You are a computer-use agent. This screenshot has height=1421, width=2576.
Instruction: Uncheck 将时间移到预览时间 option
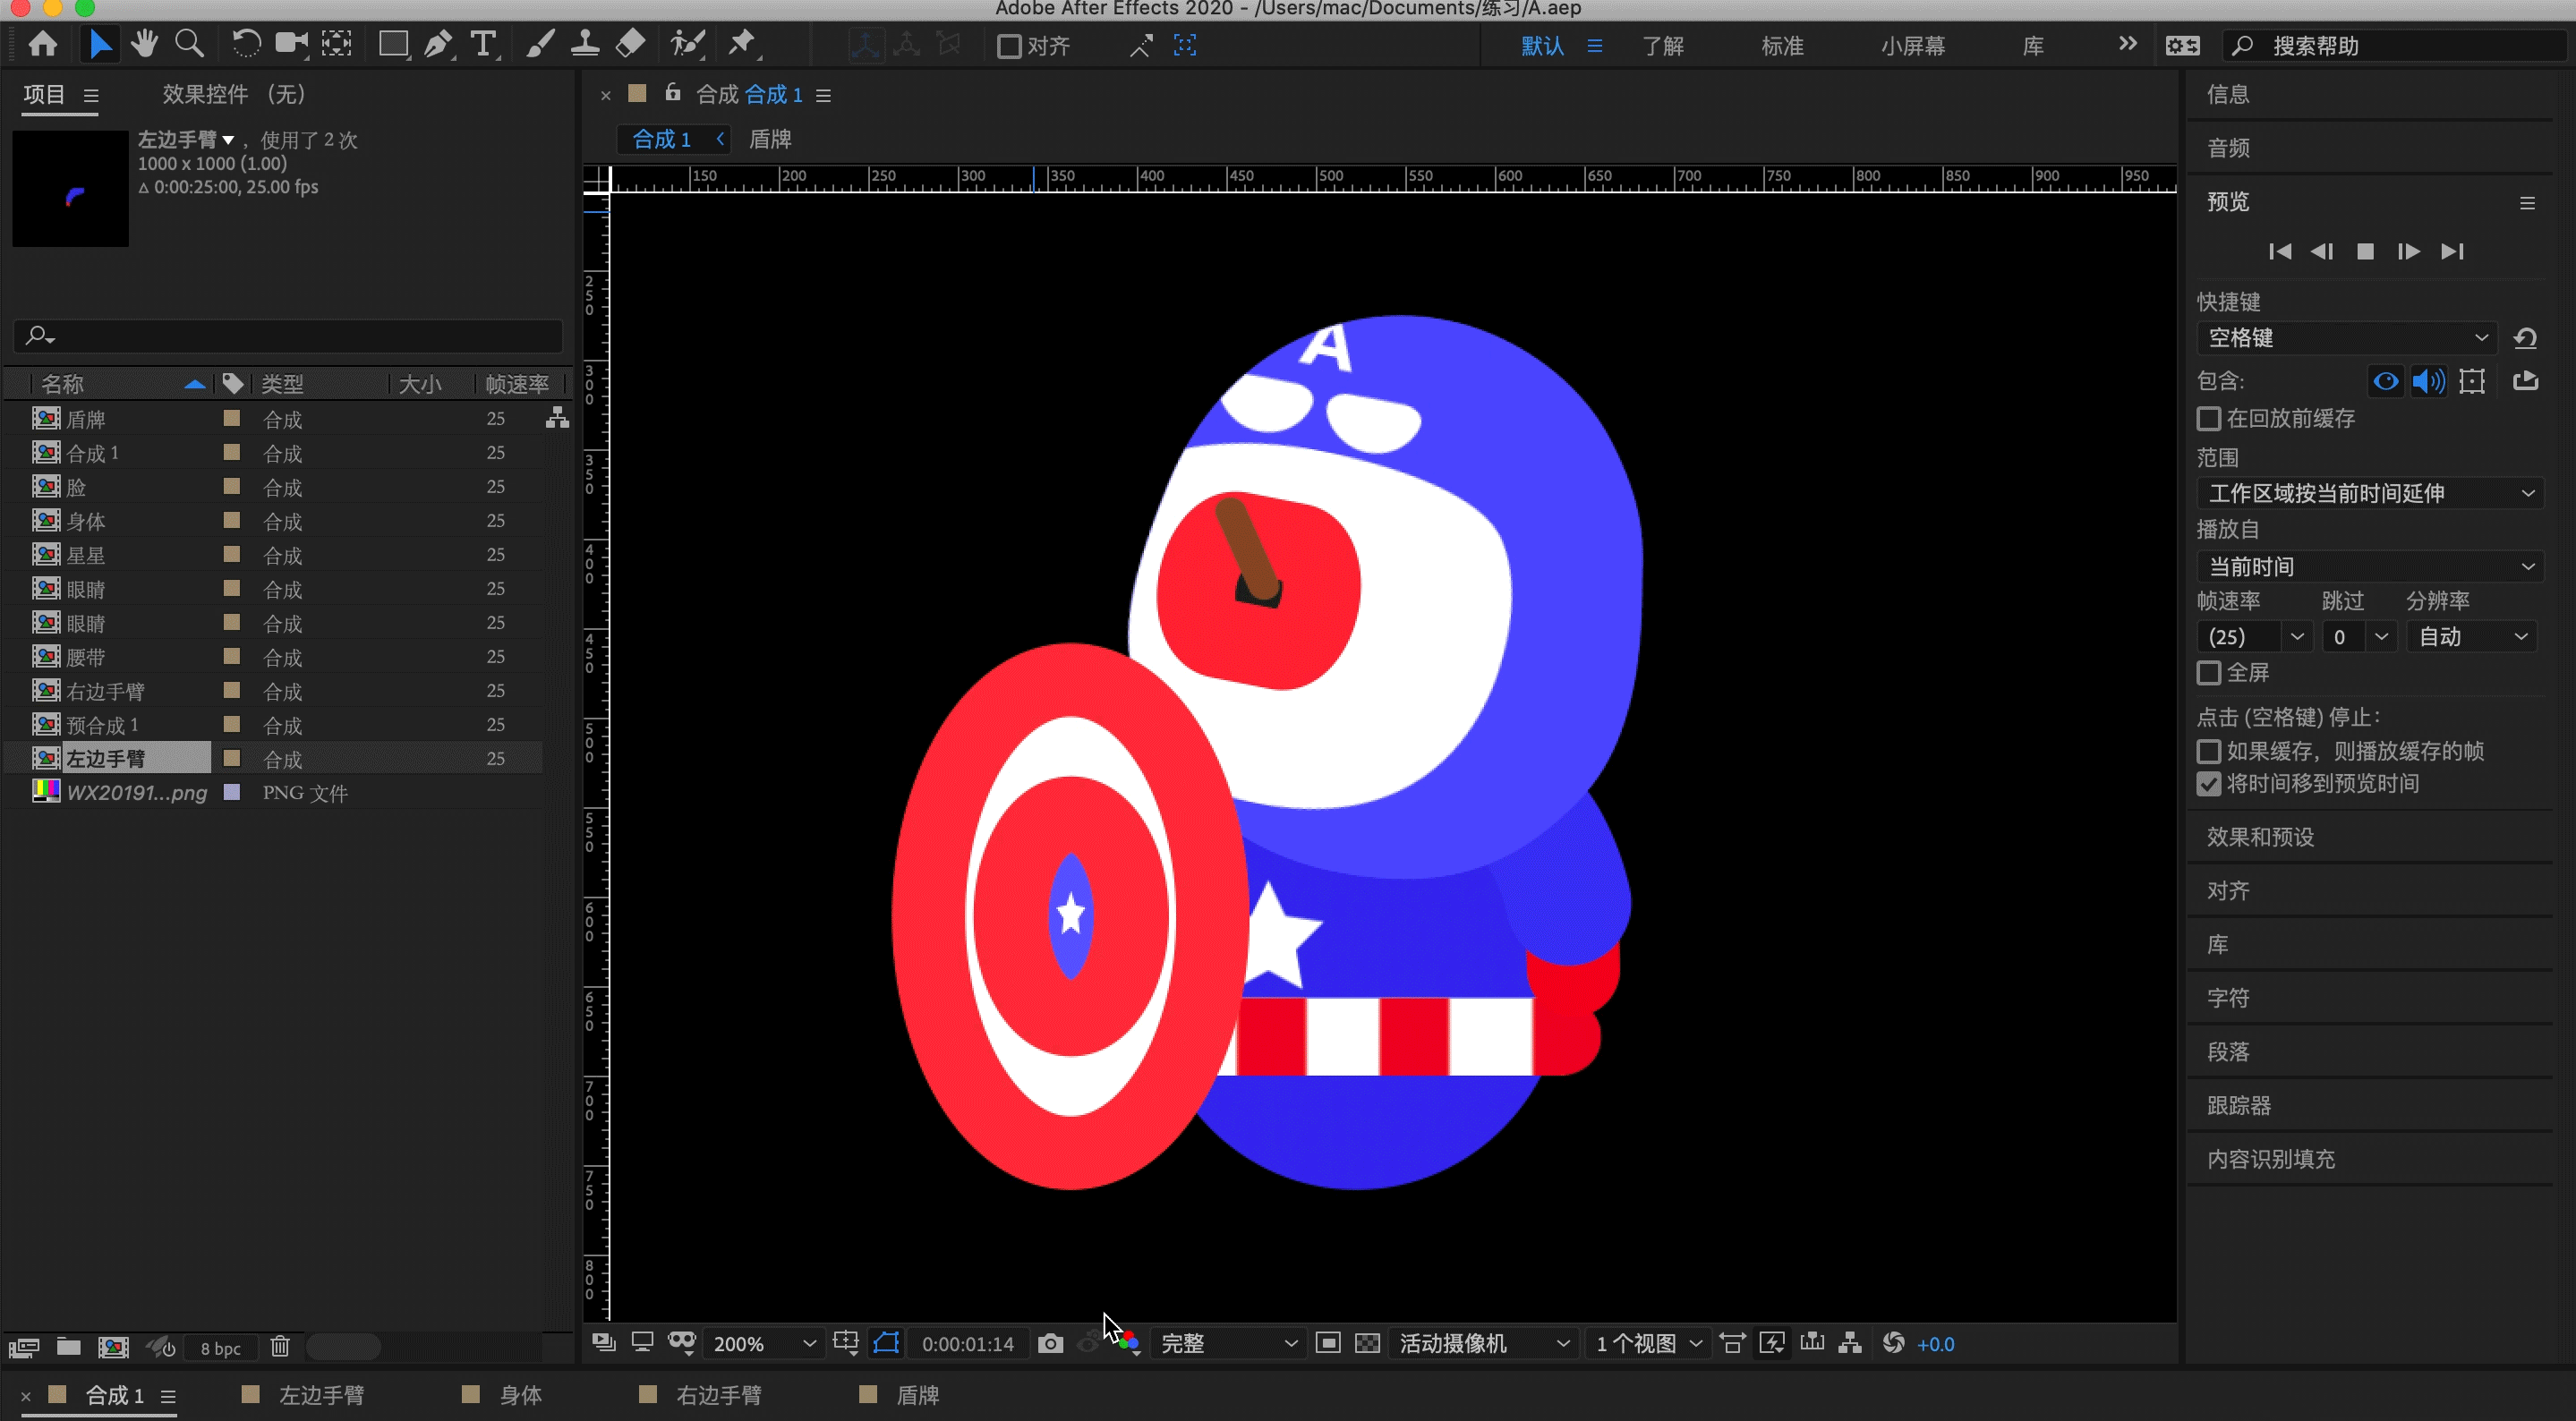tap(2209, 784)
